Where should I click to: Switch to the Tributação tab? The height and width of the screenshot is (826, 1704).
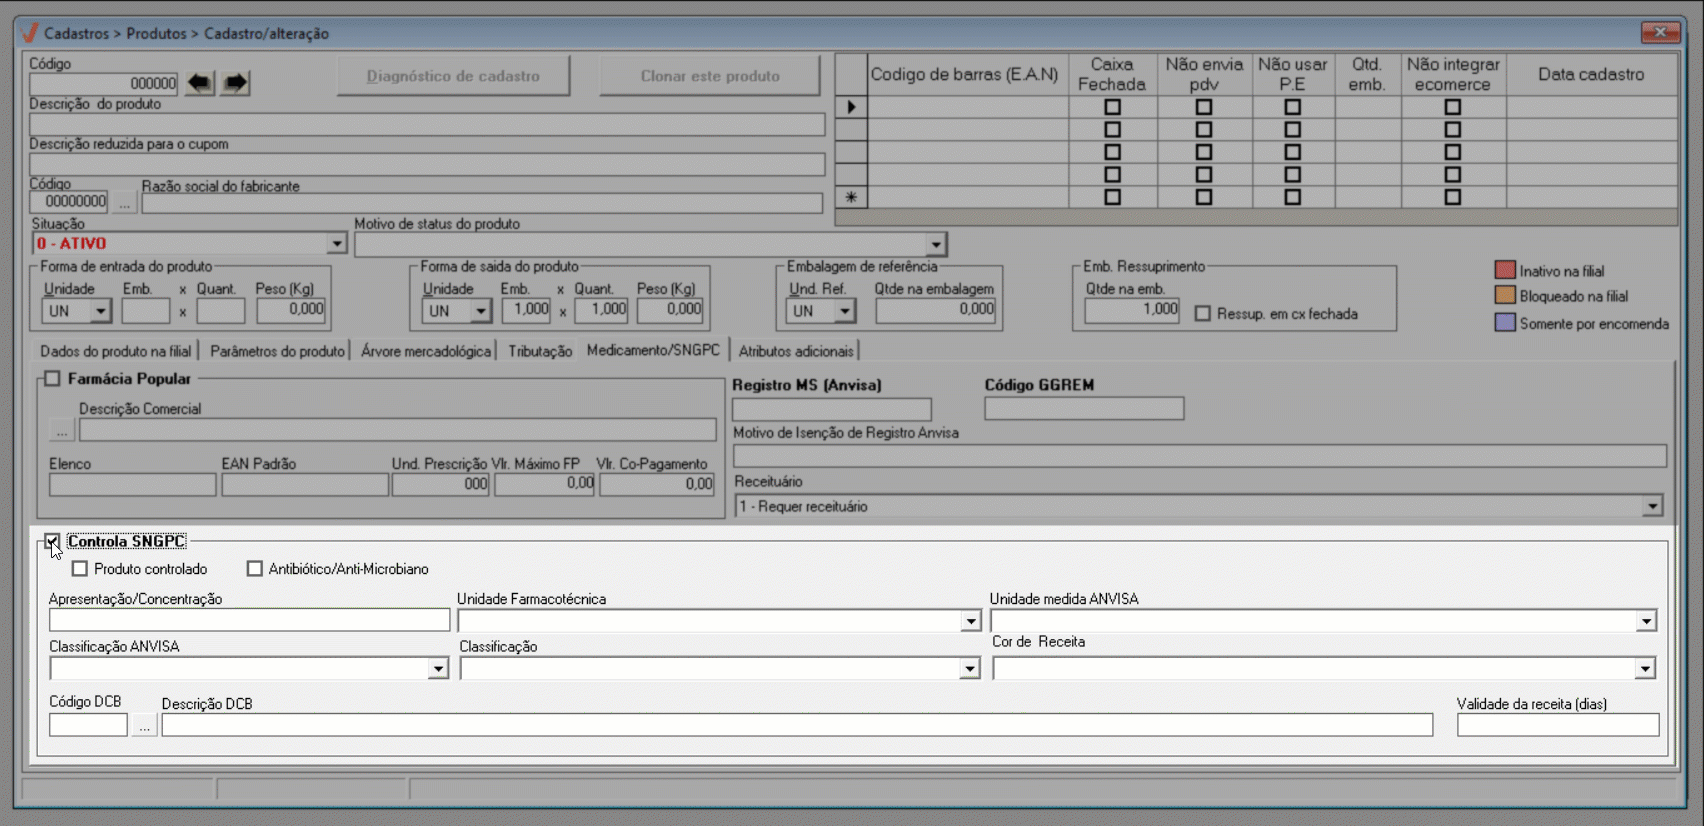[x=539, y=351]
